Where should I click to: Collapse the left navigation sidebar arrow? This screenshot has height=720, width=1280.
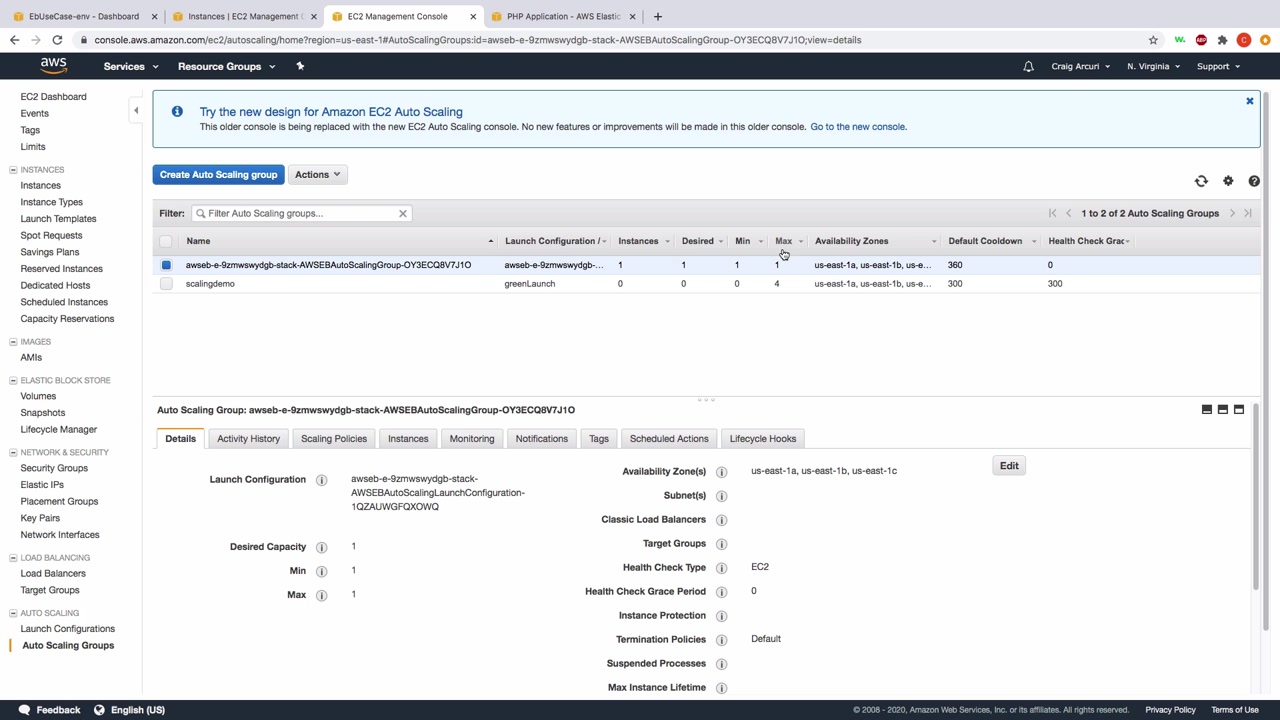pyautogui.click(x=136, y=110)
